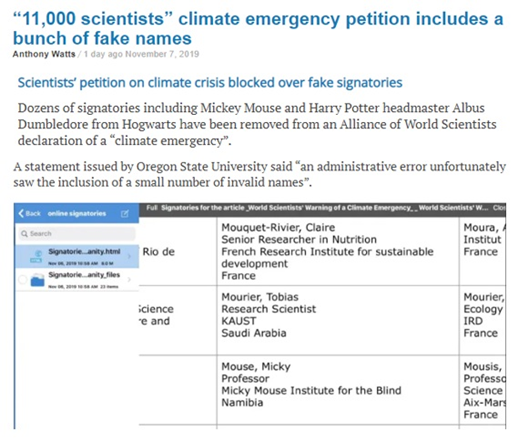Select the circle checkbox beside Signatorie...anity_files
518x442 pixels.
click(23, 279)
